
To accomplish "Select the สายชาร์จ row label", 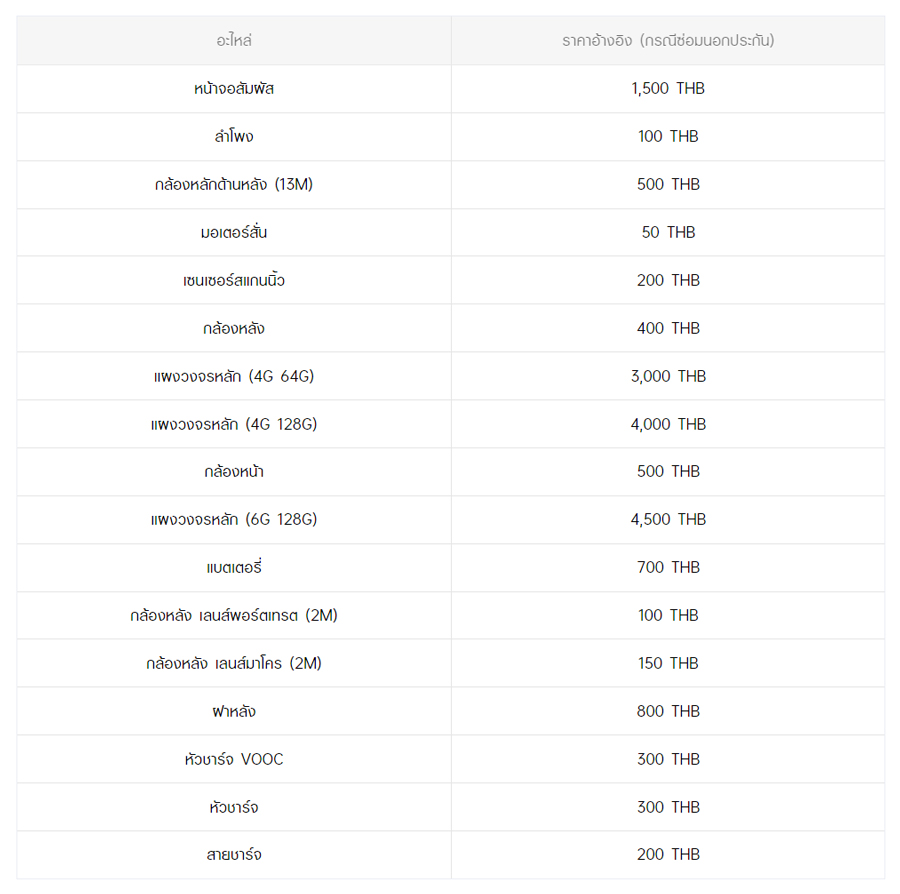I will [234, 855].
